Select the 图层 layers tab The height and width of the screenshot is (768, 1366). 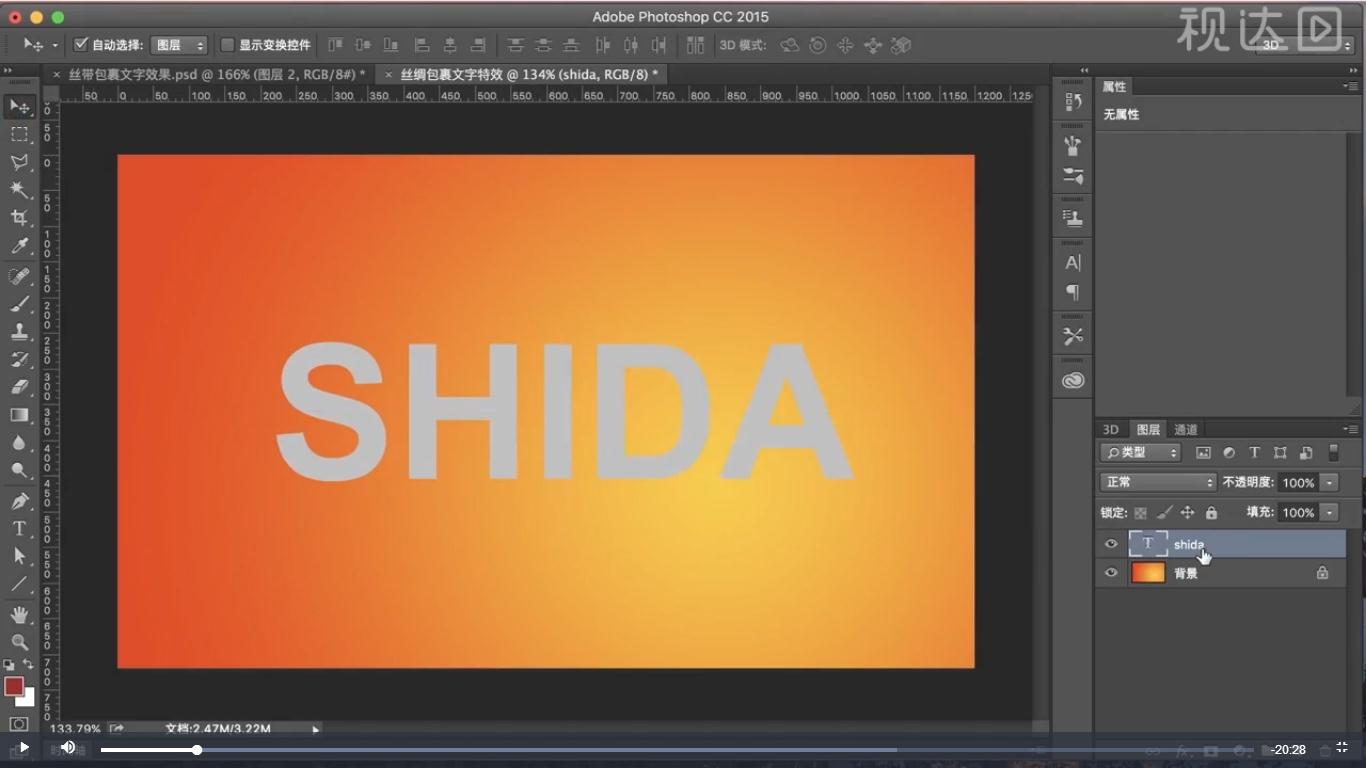tap(1148, 429)
